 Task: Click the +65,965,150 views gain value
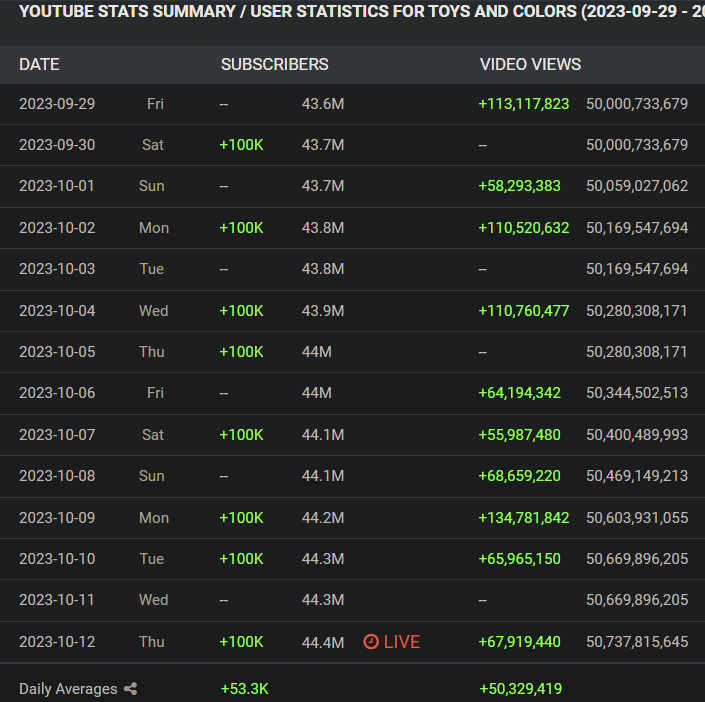click(x=519, y=559)
